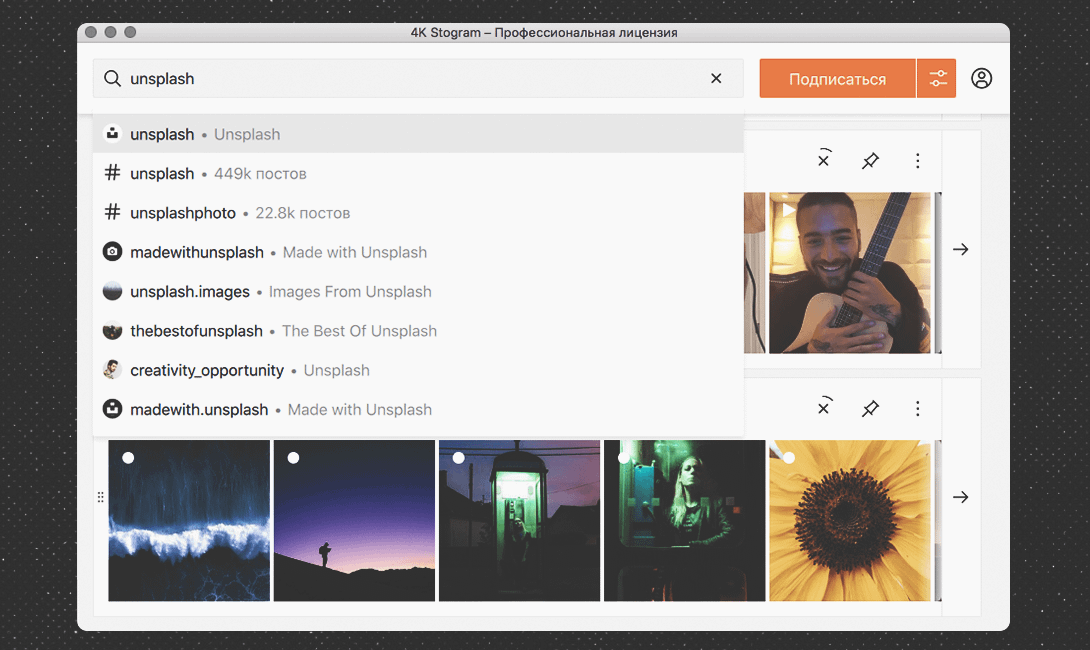The image size is (1090, 650).
Task: Select the thebestofunsplash account suggestion
Action: click(x=418, y=331)
